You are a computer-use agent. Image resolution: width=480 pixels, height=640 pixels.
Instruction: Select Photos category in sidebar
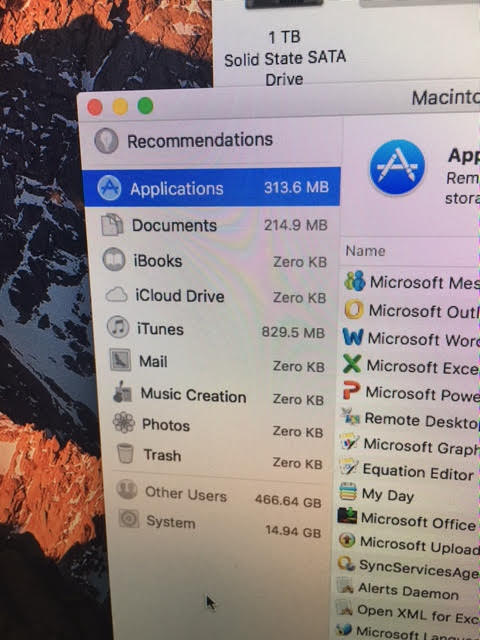[x=218, y=427]
